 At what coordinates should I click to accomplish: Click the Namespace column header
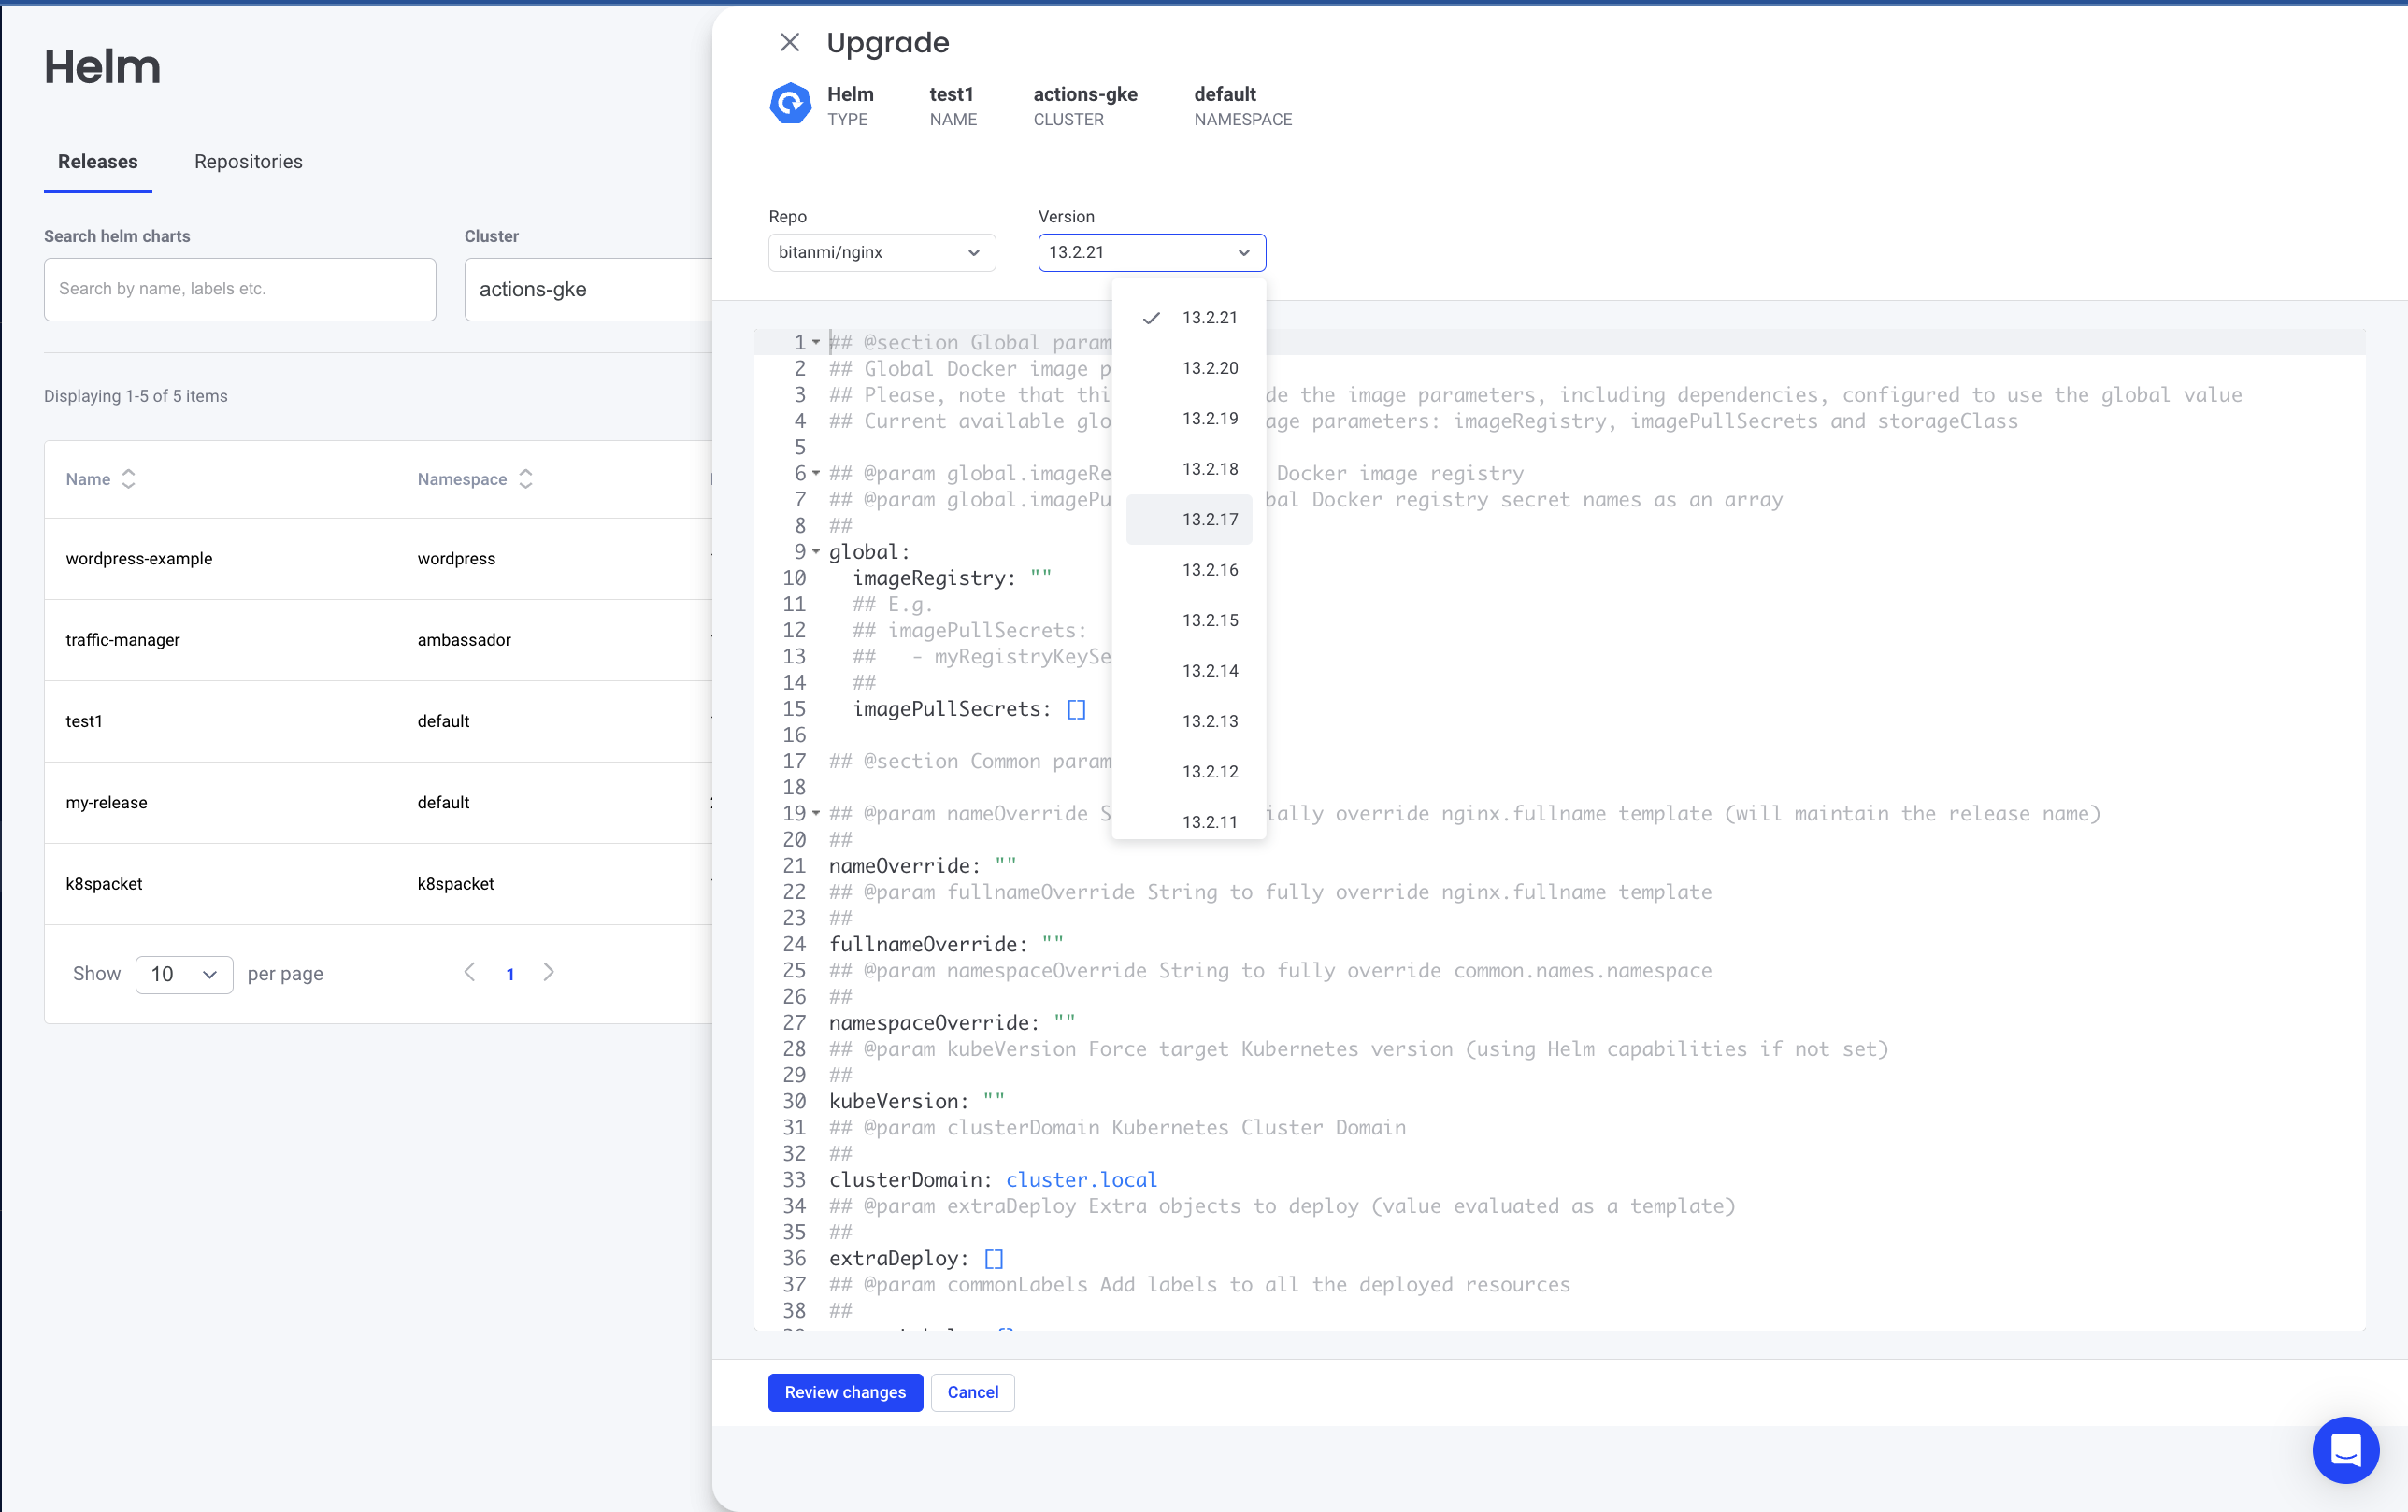(462, 479)
